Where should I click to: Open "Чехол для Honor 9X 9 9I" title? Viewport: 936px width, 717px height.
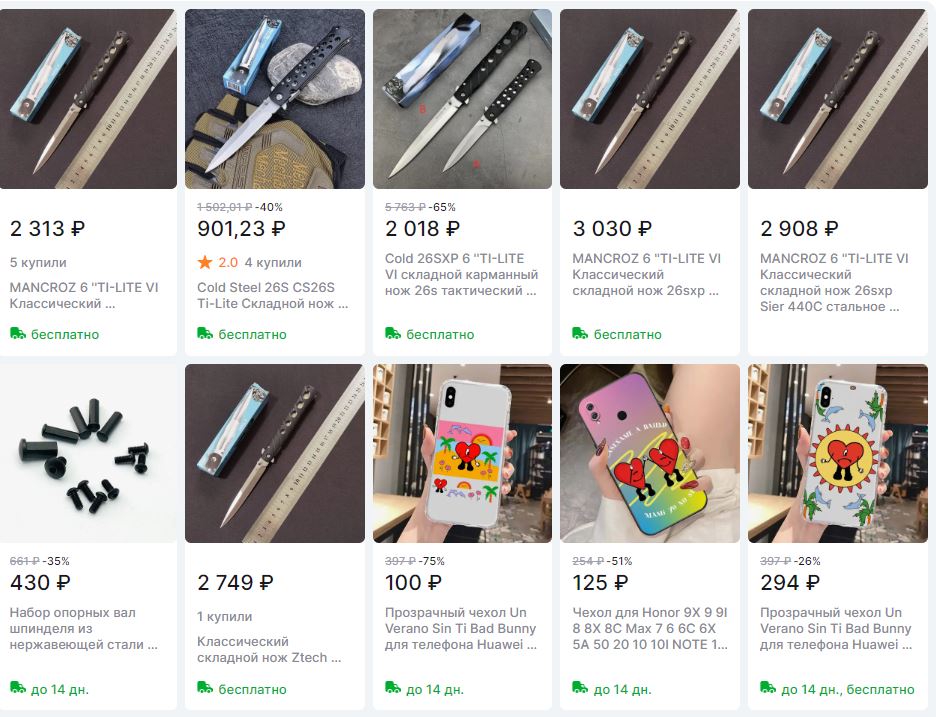[x=650, y=629]
